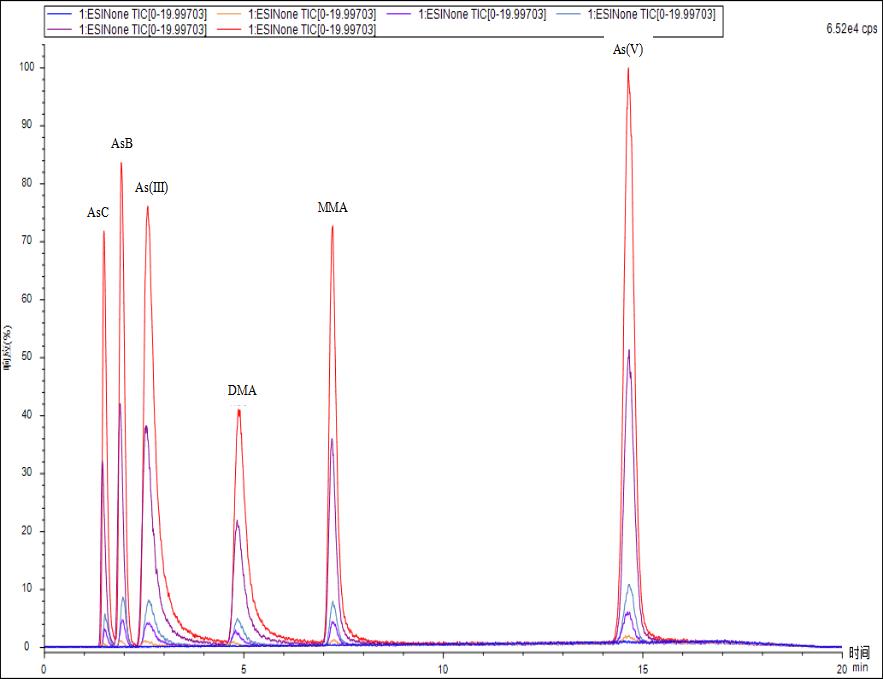Click the top of the red DMA peak
The image size is (884, 679).
point(239,409)
